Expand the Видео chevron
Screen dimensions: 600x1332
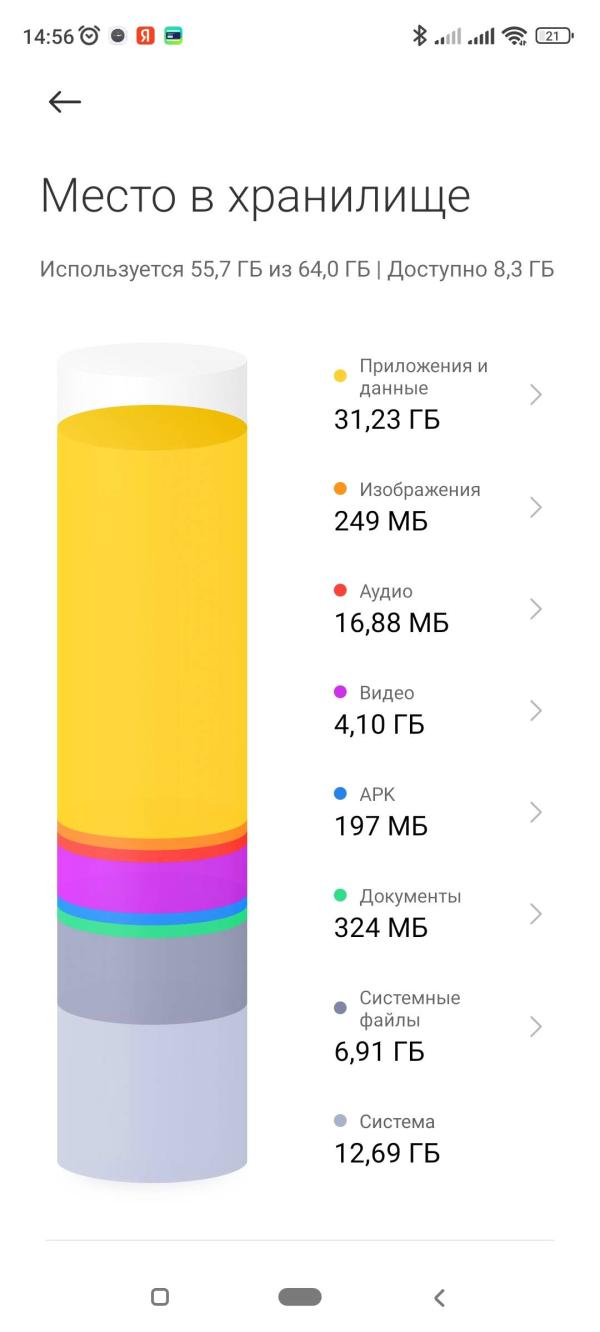[x=536, y=711]
